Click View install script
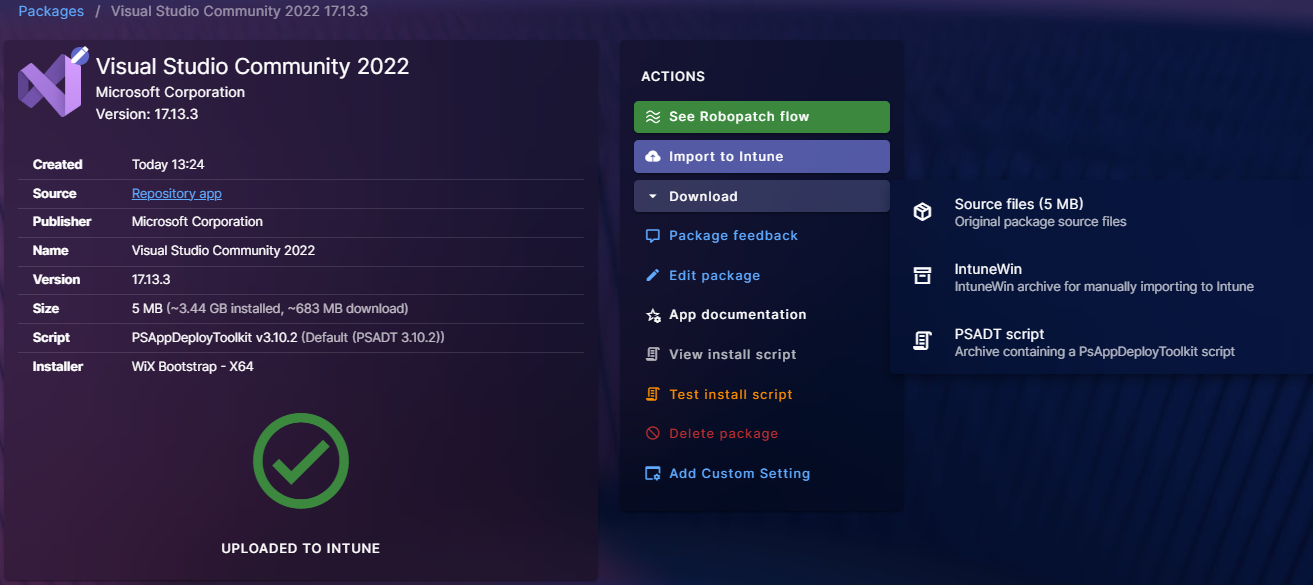 [732, 355]
